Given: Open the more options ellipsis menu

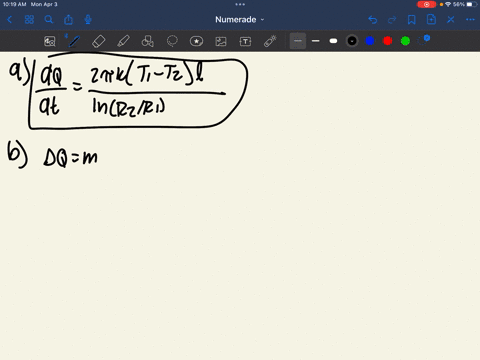Looking at the screenshot, I should tap(470, 20).
